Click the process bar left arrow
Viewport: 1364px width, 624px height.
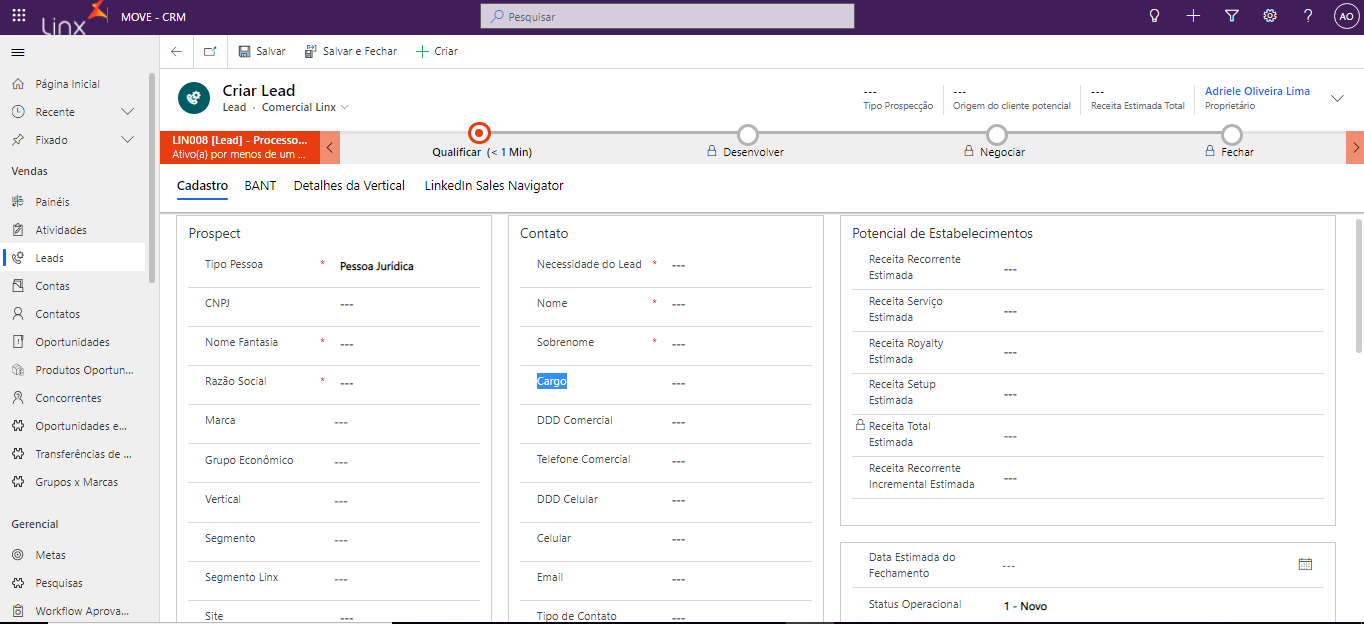pos(330,147)
